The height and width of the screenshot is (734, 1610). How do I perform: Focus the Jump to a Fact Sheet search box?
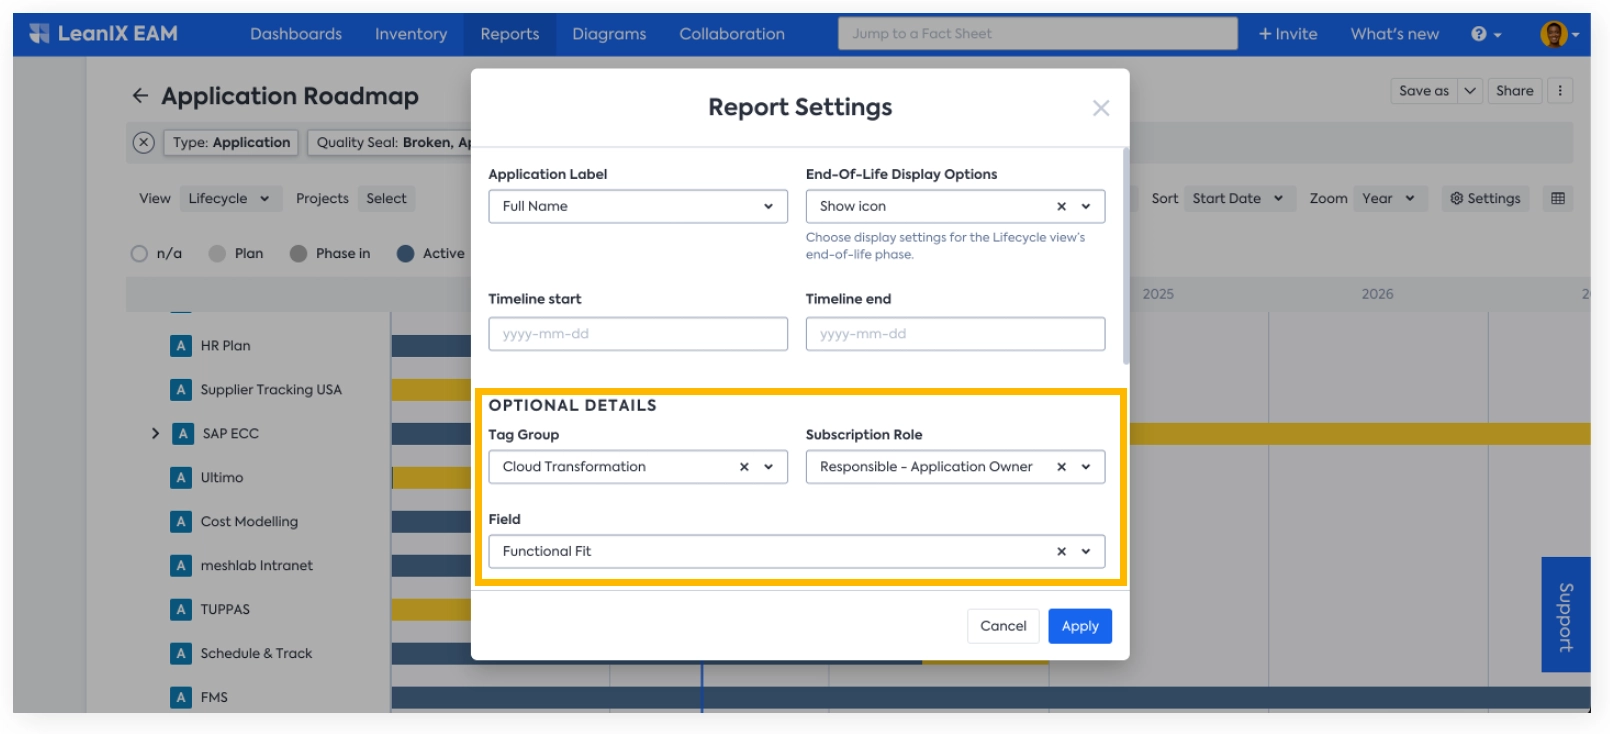1037,34
